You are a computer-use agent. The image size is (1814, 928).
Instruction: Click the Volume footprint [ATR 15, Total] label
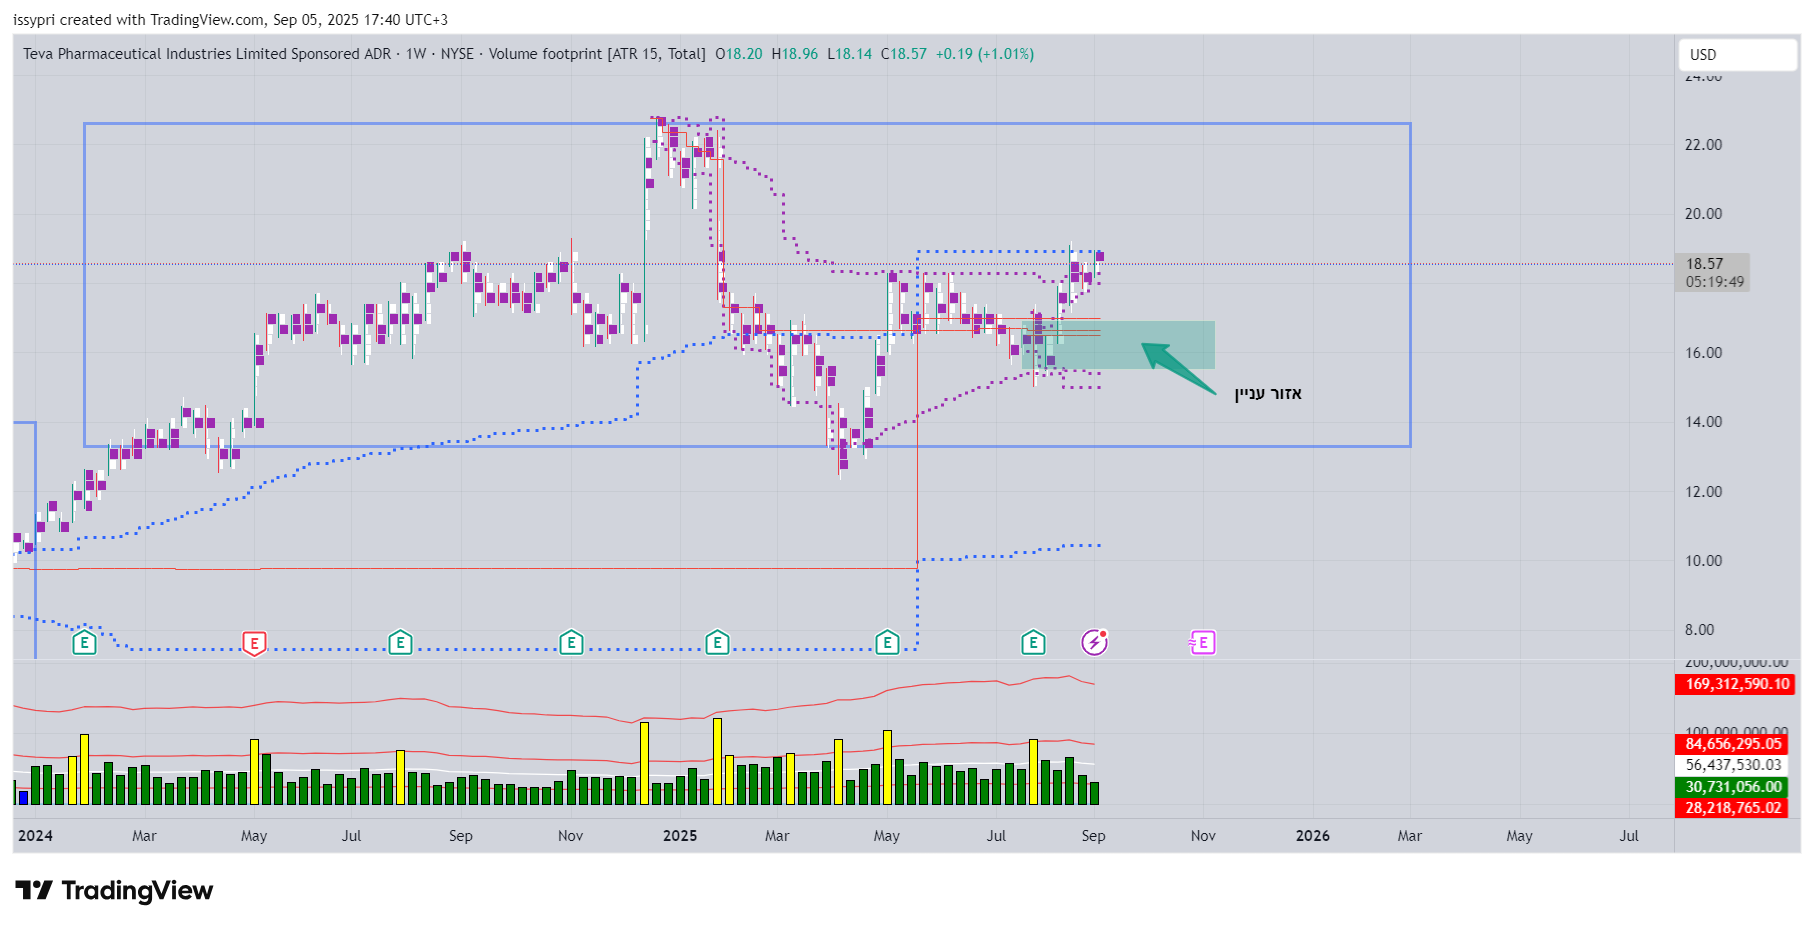pos(597,54)
